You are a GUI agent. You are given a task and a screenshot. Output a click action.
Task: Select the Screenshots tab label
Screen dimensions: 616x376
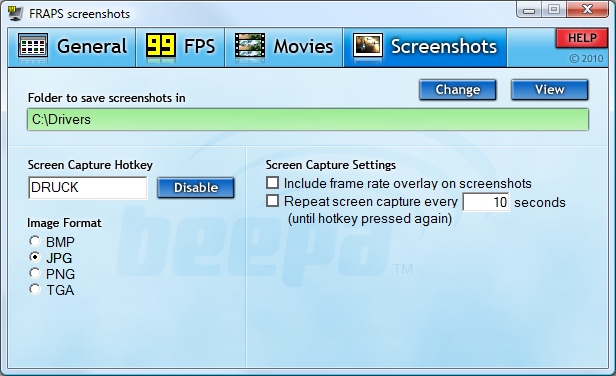click(x=444, y=46)
